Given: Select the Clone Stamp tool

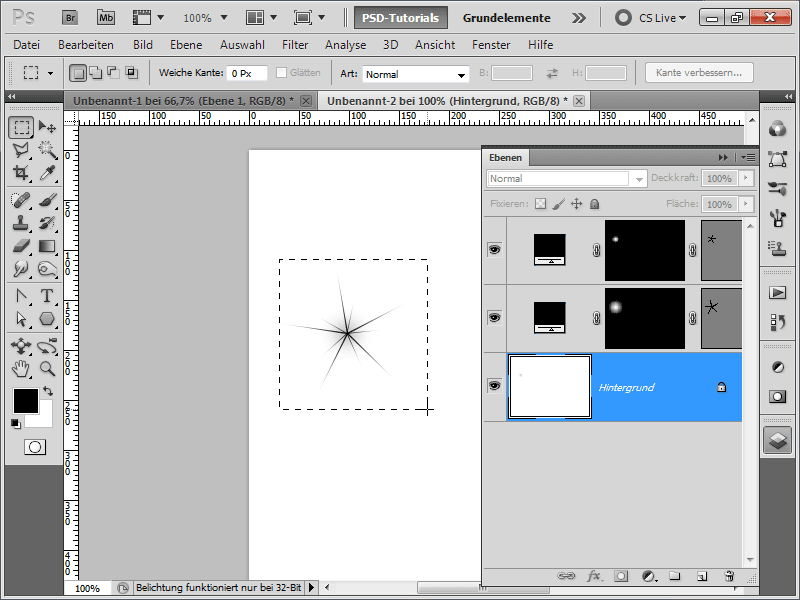Looking at the screenshot, I should (x=21, y=222).
